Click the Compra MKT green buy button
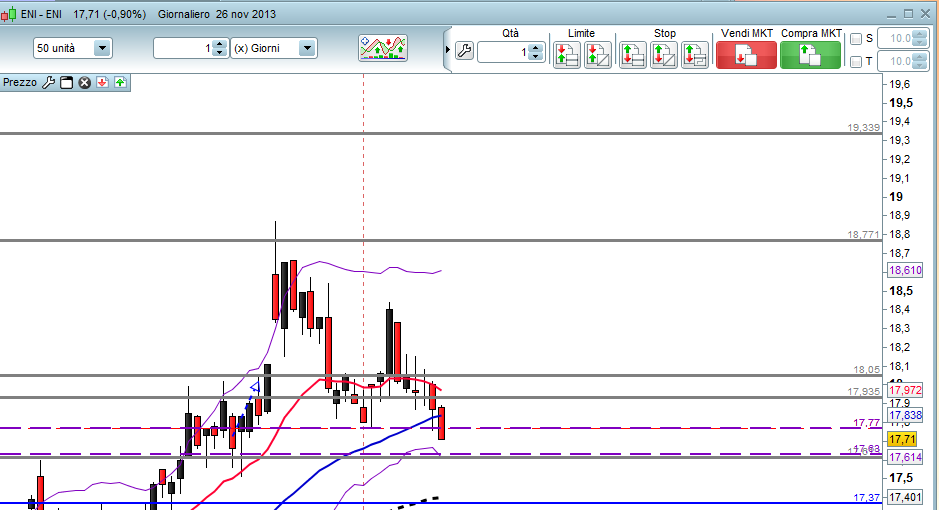 pos(810,55)
